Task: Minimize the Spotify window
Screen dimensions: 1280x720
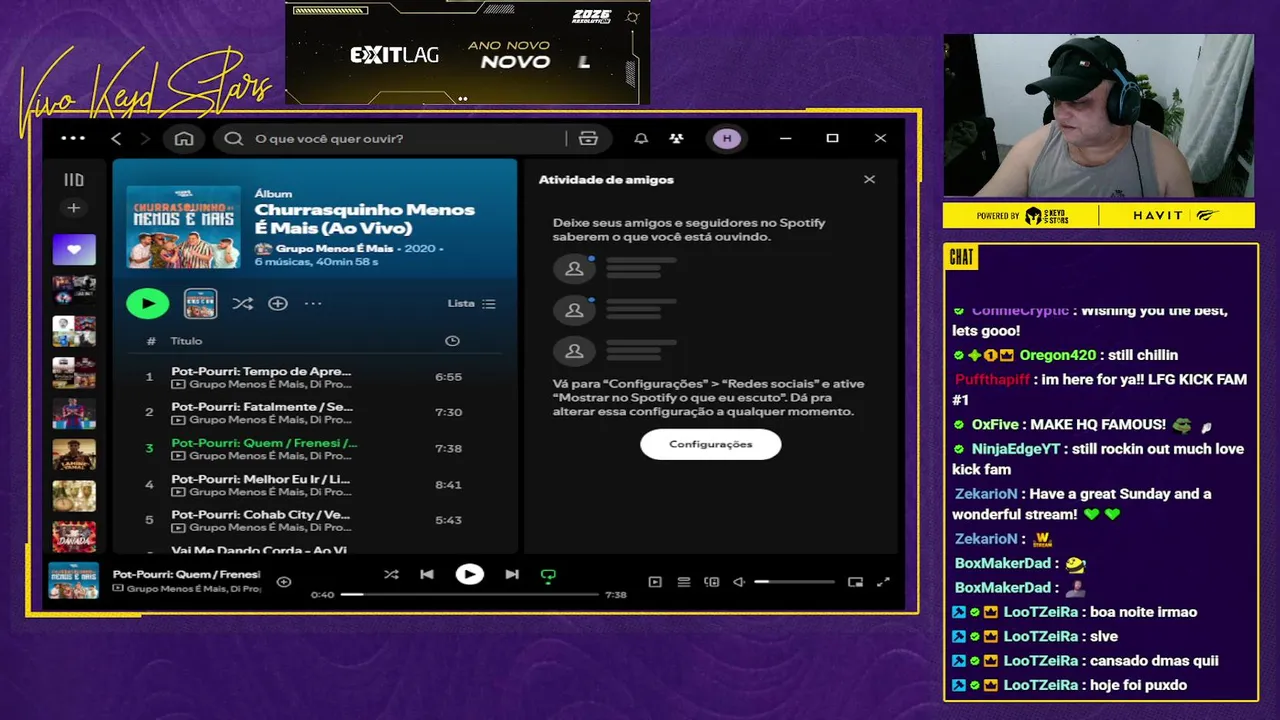Action: tap(786, 138)
